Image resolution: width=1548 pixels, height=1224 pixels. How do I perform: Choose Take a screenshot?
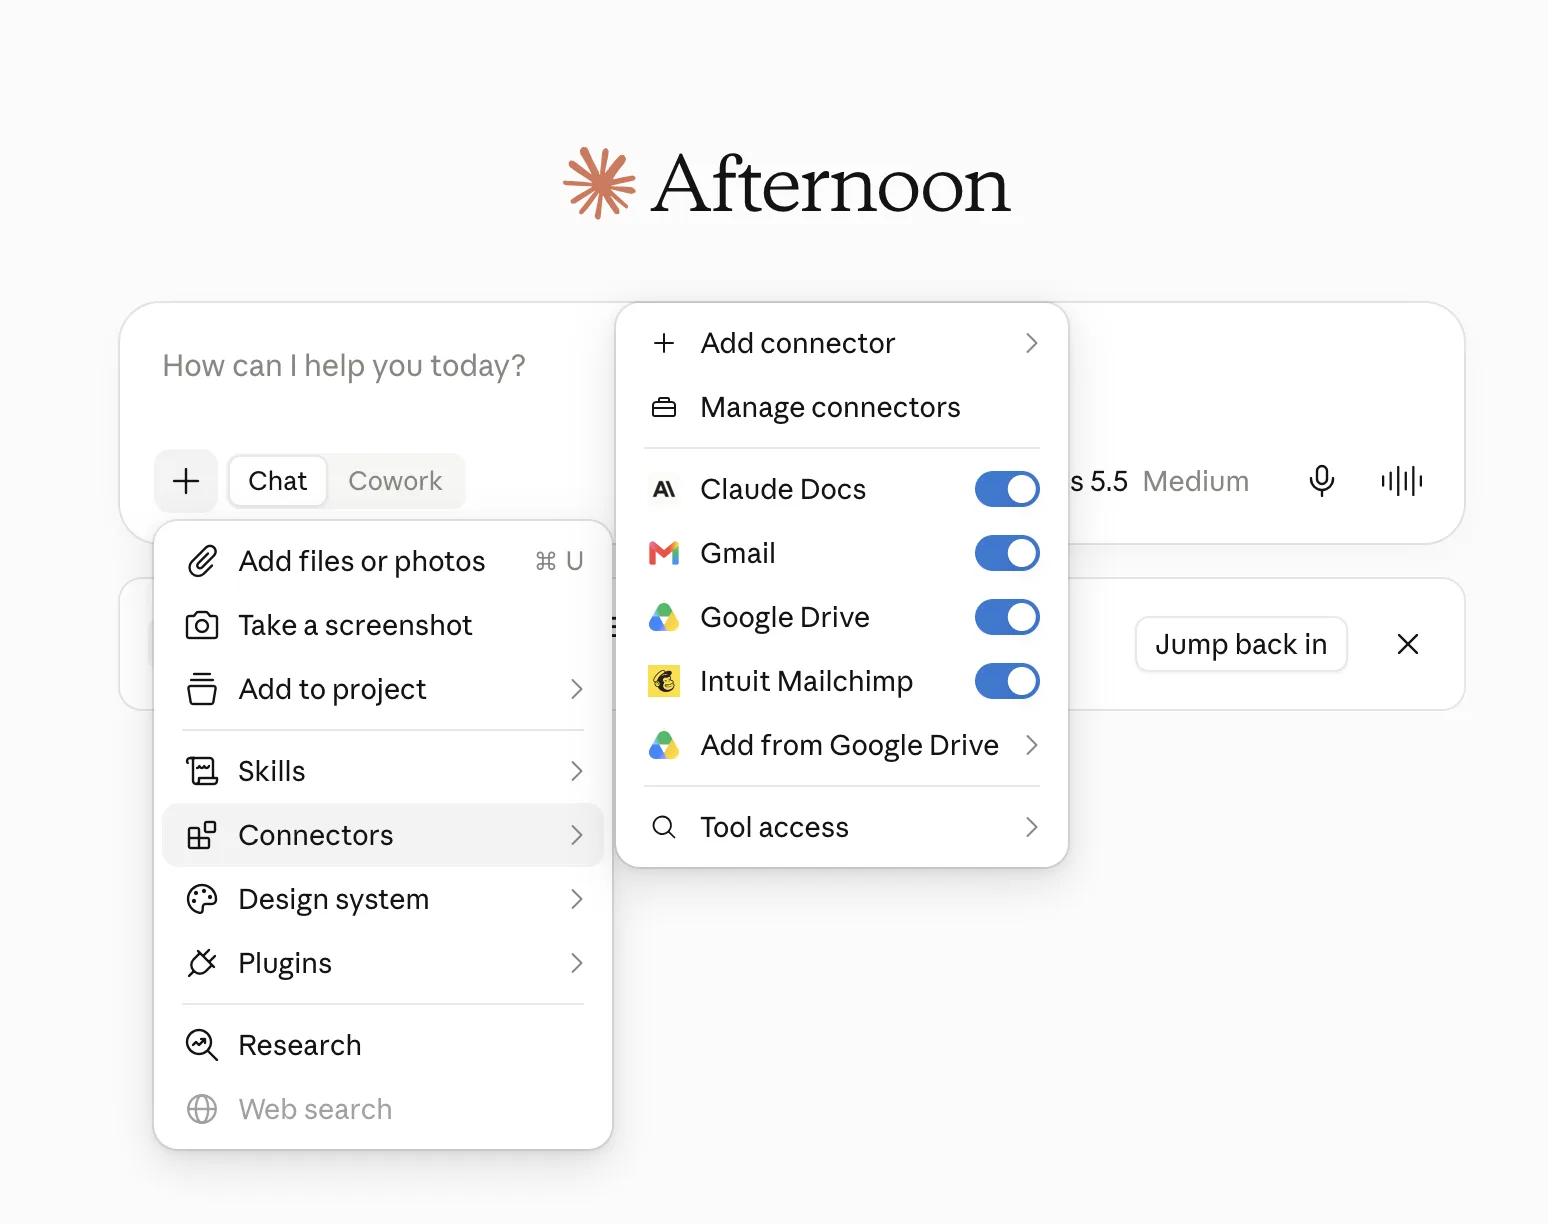[383, 625]
